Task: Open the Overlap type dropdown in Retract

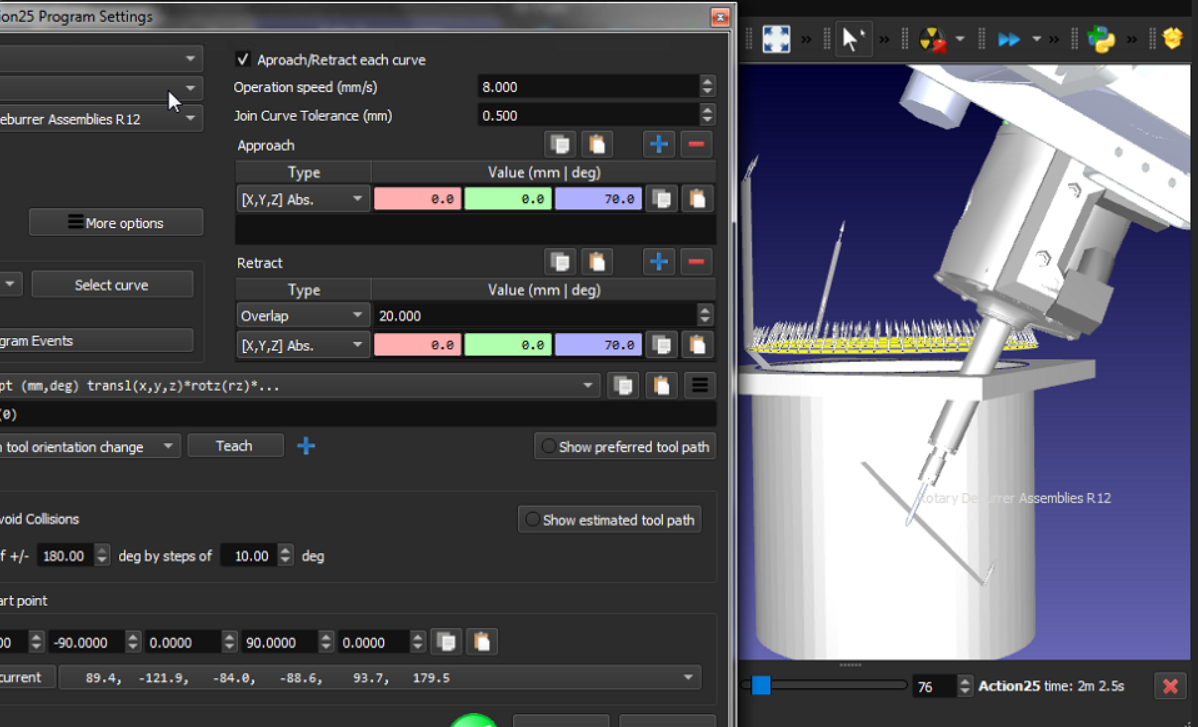Action: (x=302, y=316)
